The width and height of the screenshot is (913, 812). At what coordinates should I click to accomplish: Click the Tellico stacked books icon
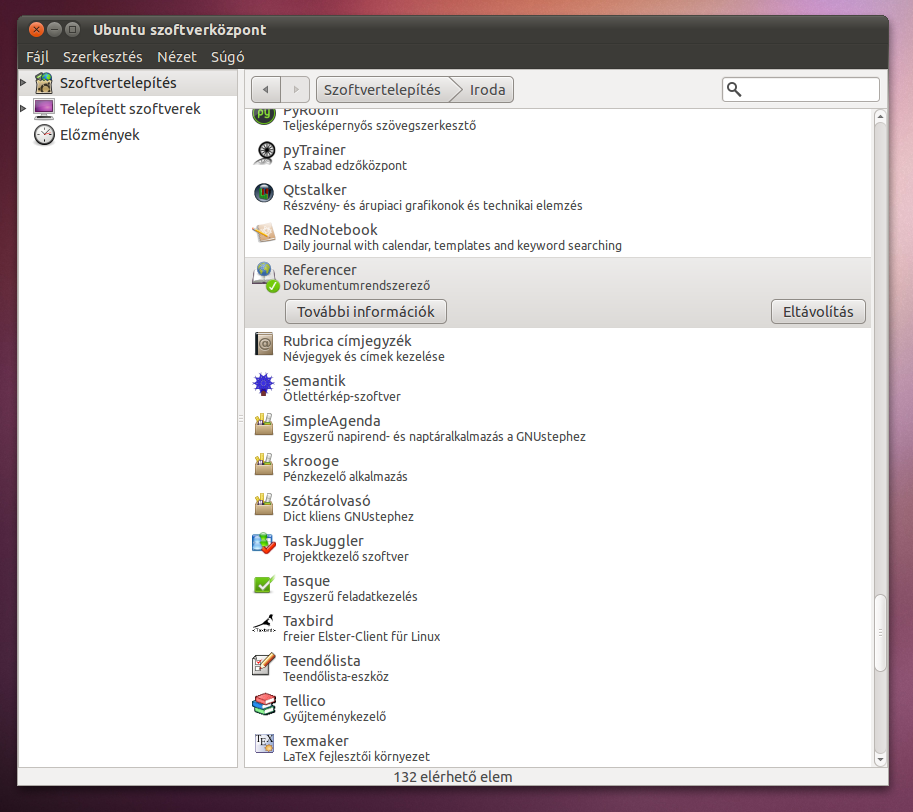click(264, 704)
